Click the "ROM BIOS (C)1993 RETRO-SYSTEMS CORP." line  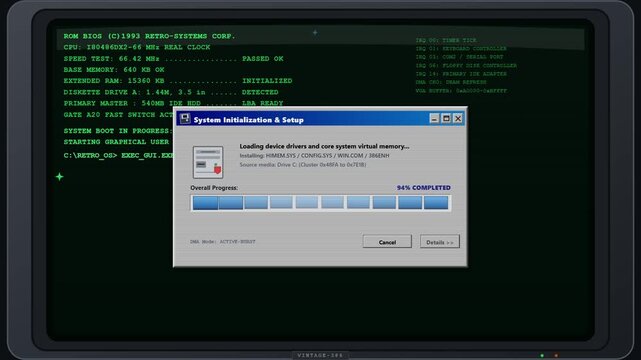tap(149, 36)
